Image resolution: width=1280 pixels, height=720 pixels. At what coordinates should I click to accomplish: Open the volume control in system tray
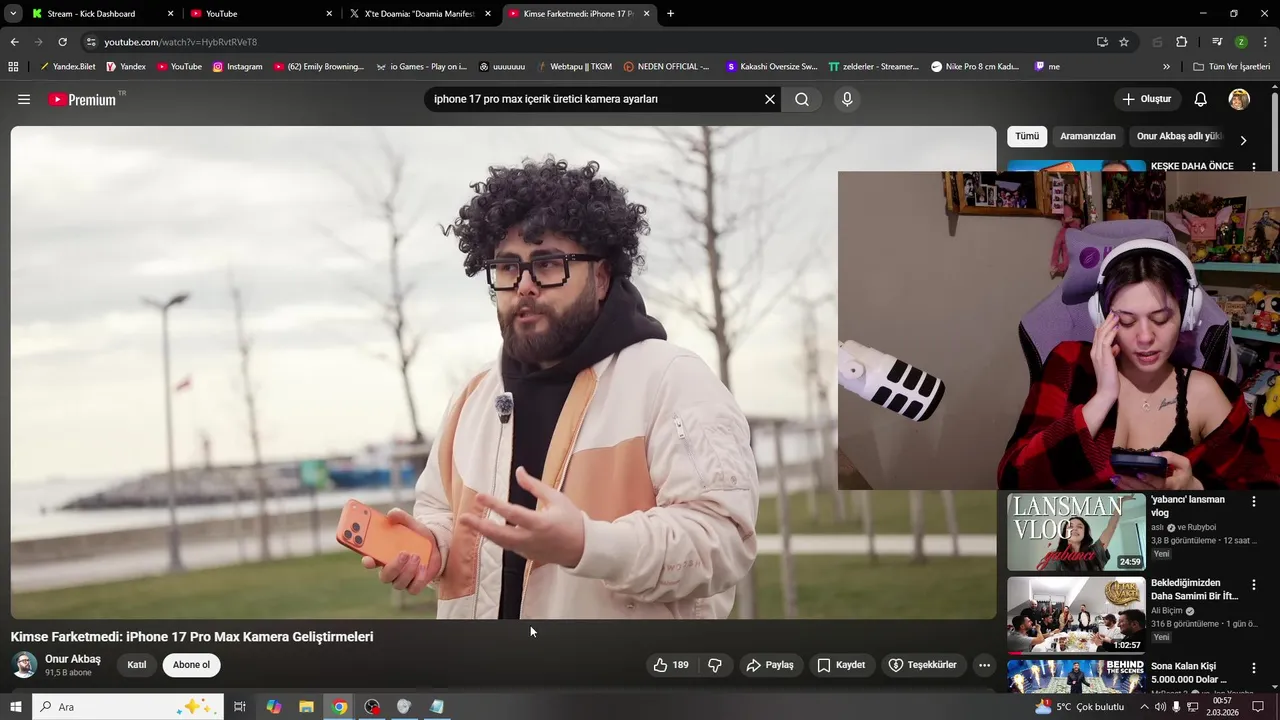1160,707
